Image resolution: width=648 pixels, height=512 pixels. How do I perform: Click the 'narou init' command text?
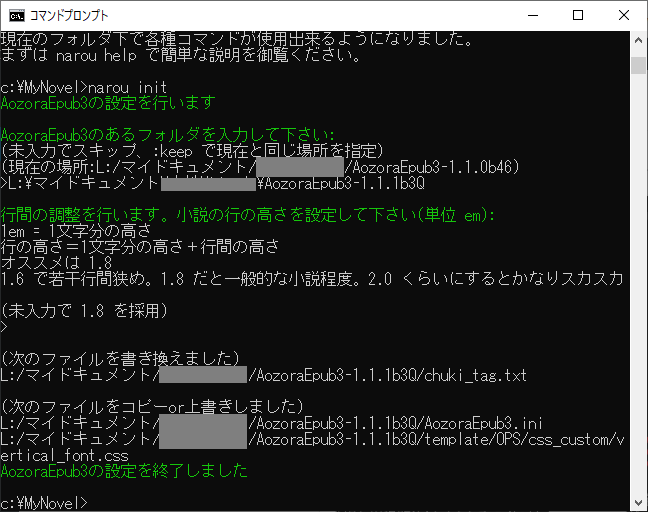tap(127, 88)
